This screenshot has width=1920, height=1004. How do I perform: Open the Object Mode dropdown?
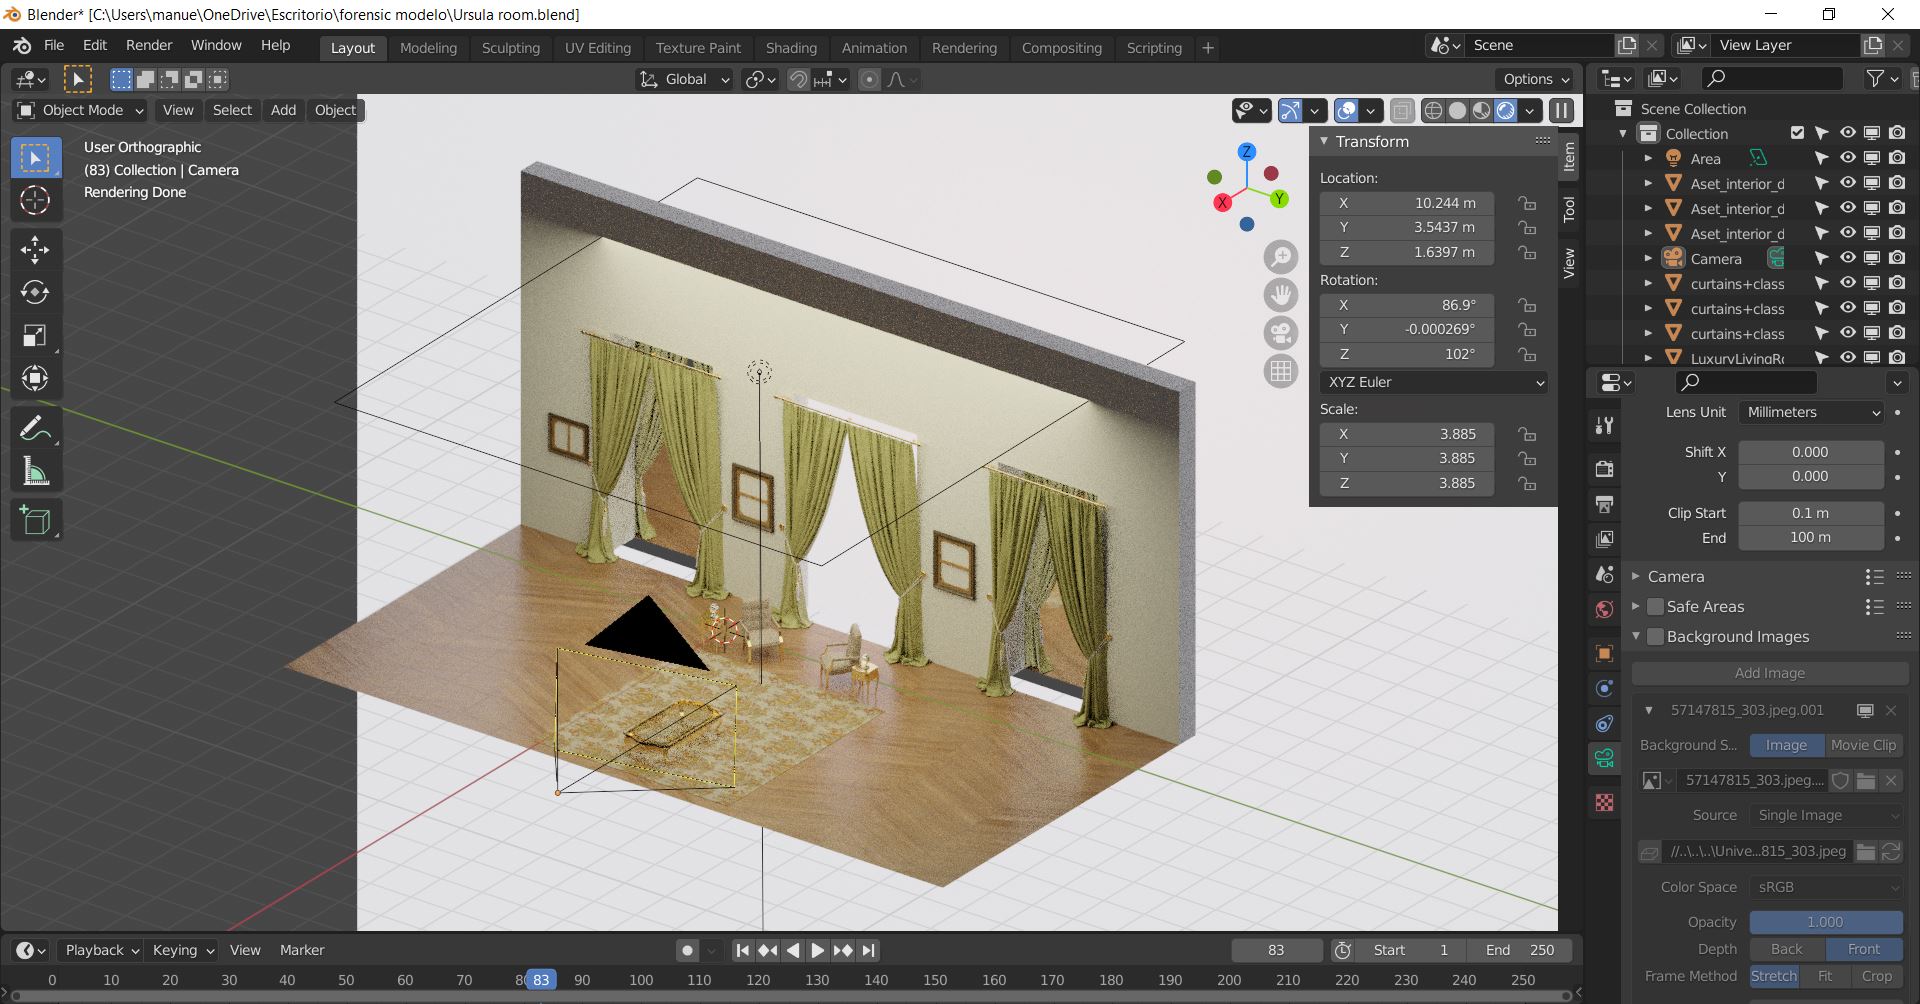pos(82,110)
